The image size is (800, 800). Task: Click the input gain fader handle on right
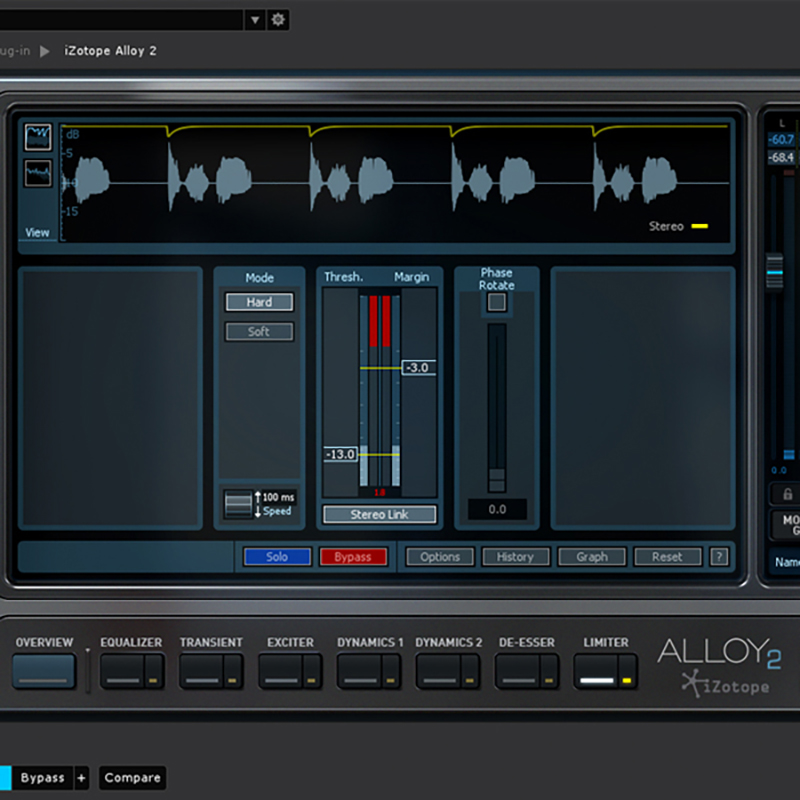click(x=774, y=271)
